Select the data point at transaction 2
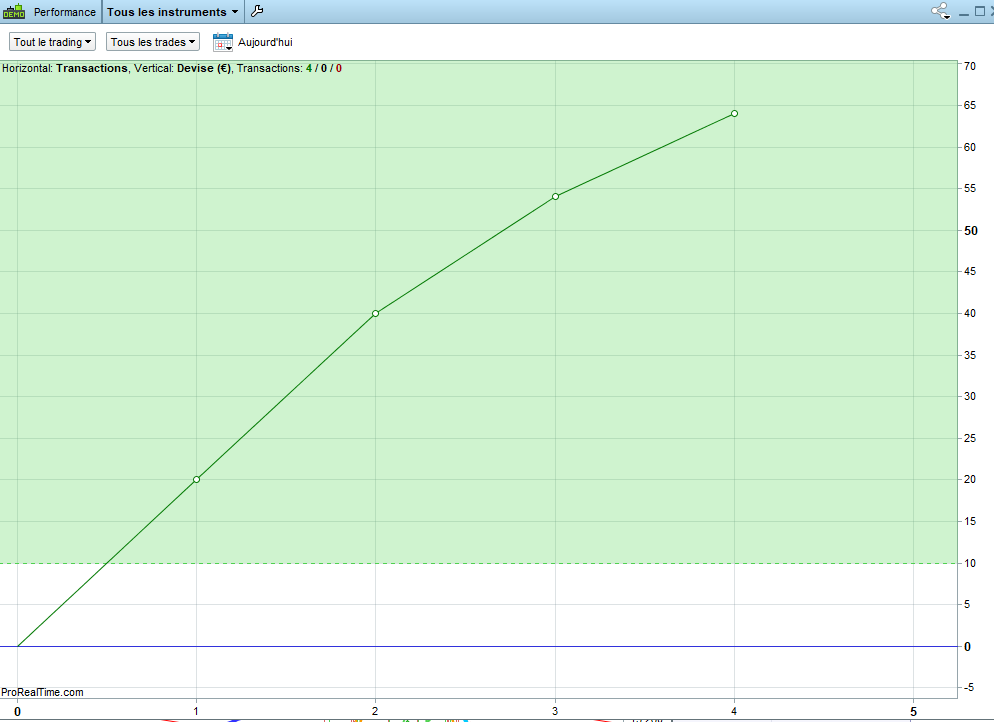Image resolution: width=994 pixels, height=722 pixels. 375,313
